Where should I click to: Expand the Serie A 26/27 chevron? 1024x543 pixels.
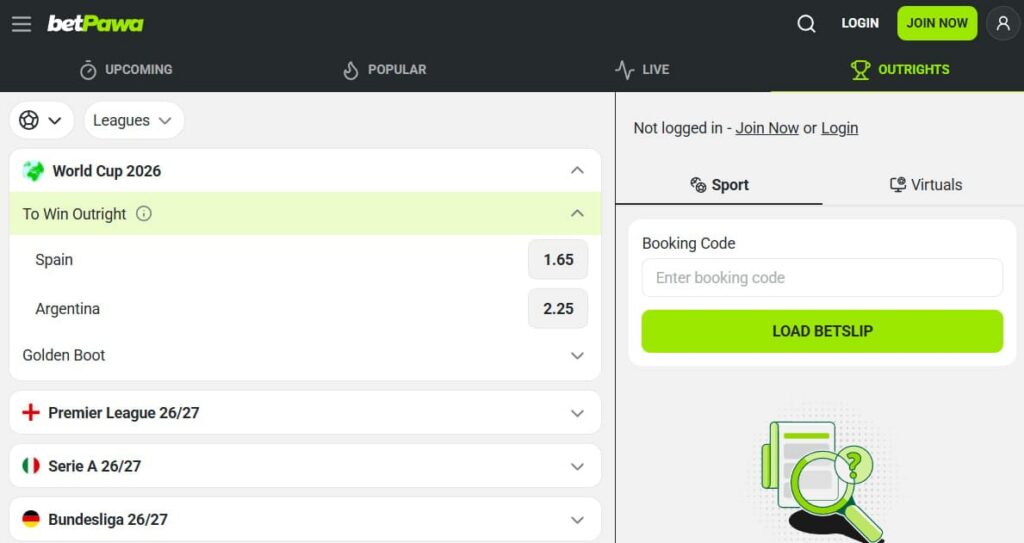click(577, 467)
